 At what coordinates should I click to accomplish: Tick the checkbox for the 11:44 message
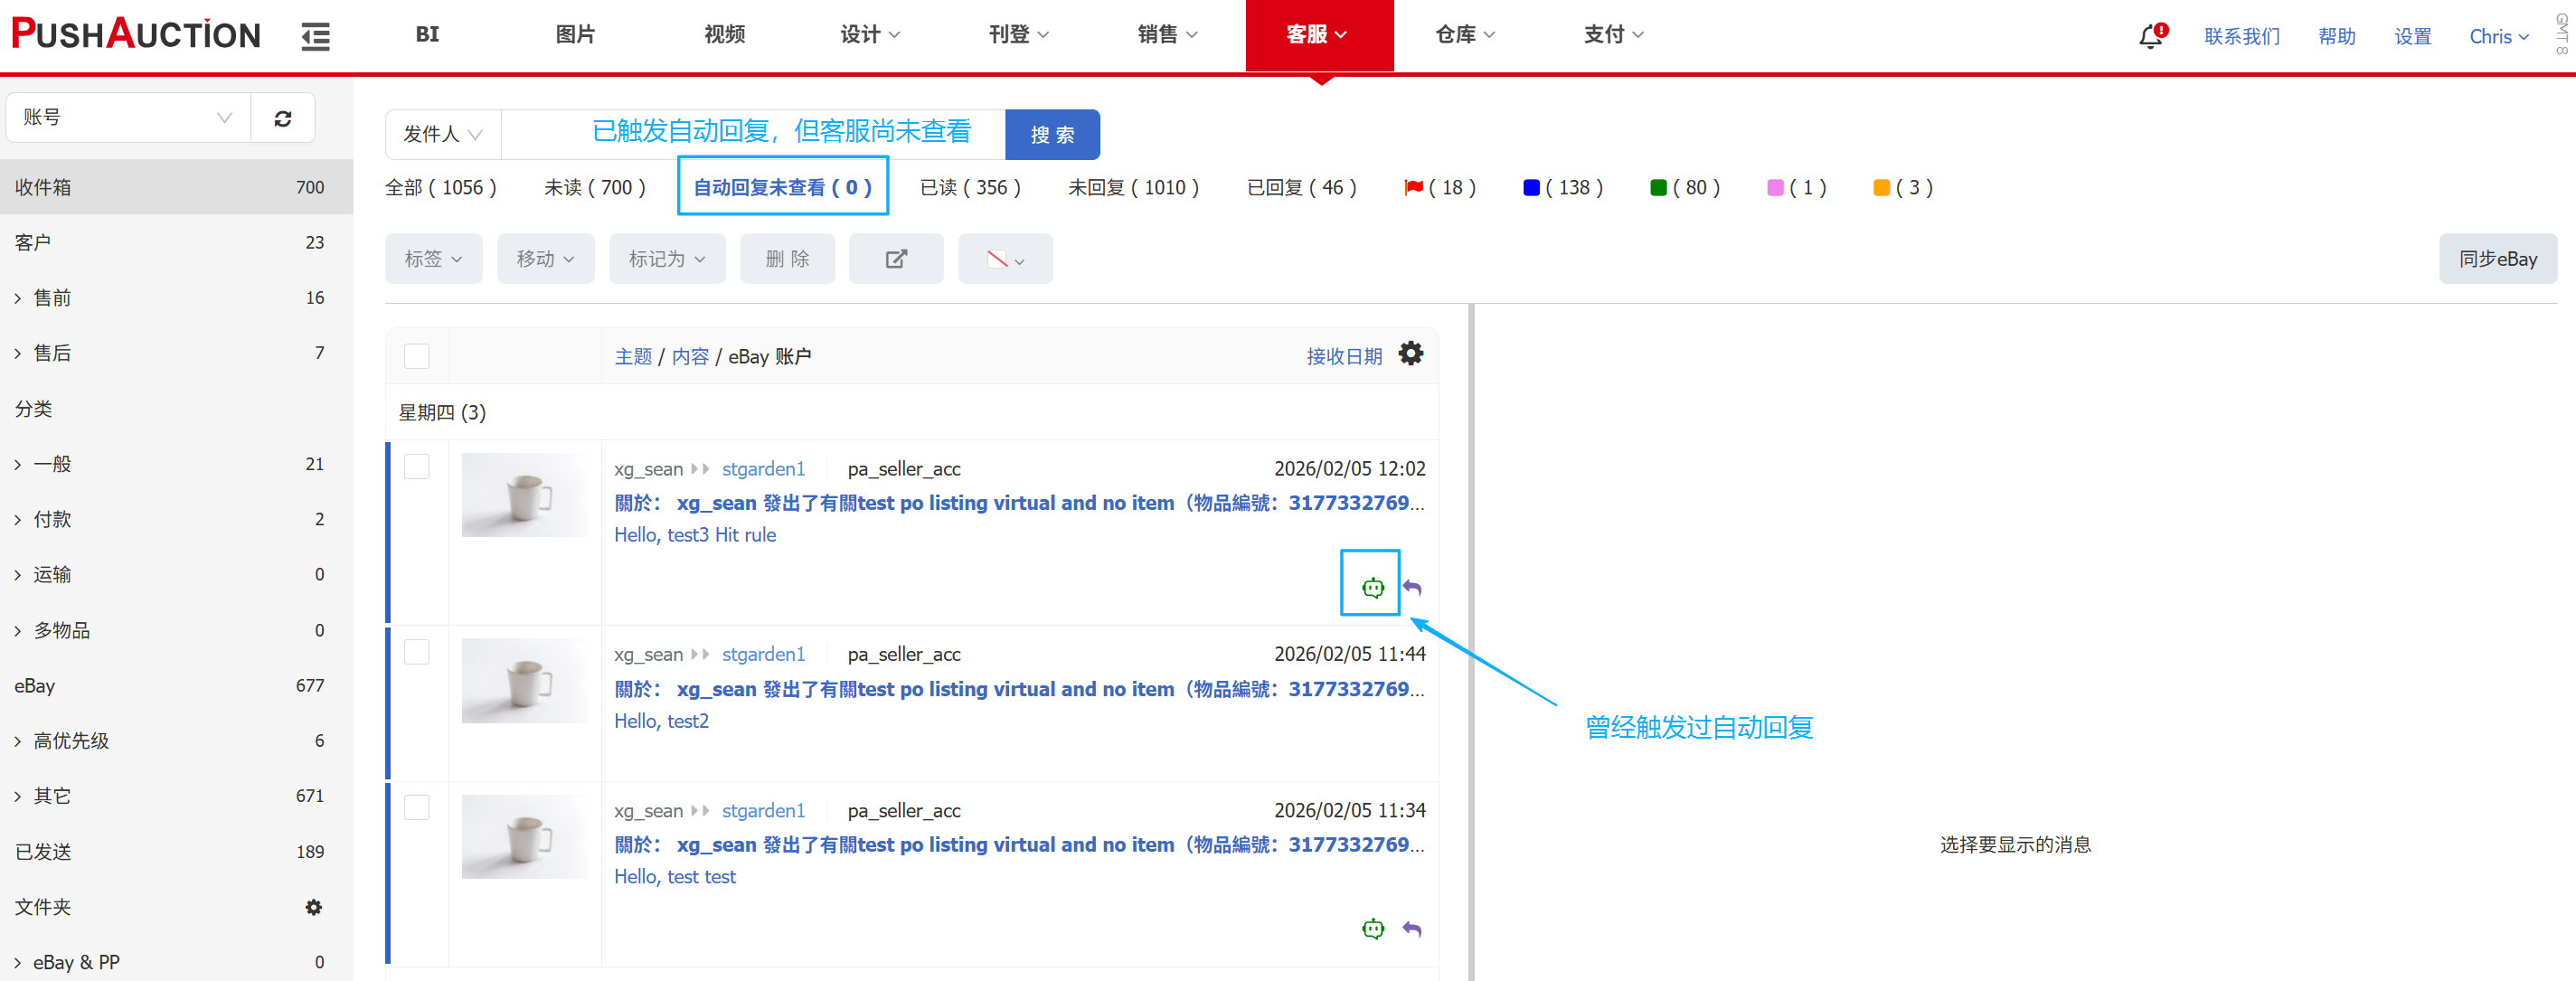pyautogui.click(x=417, y=652)
